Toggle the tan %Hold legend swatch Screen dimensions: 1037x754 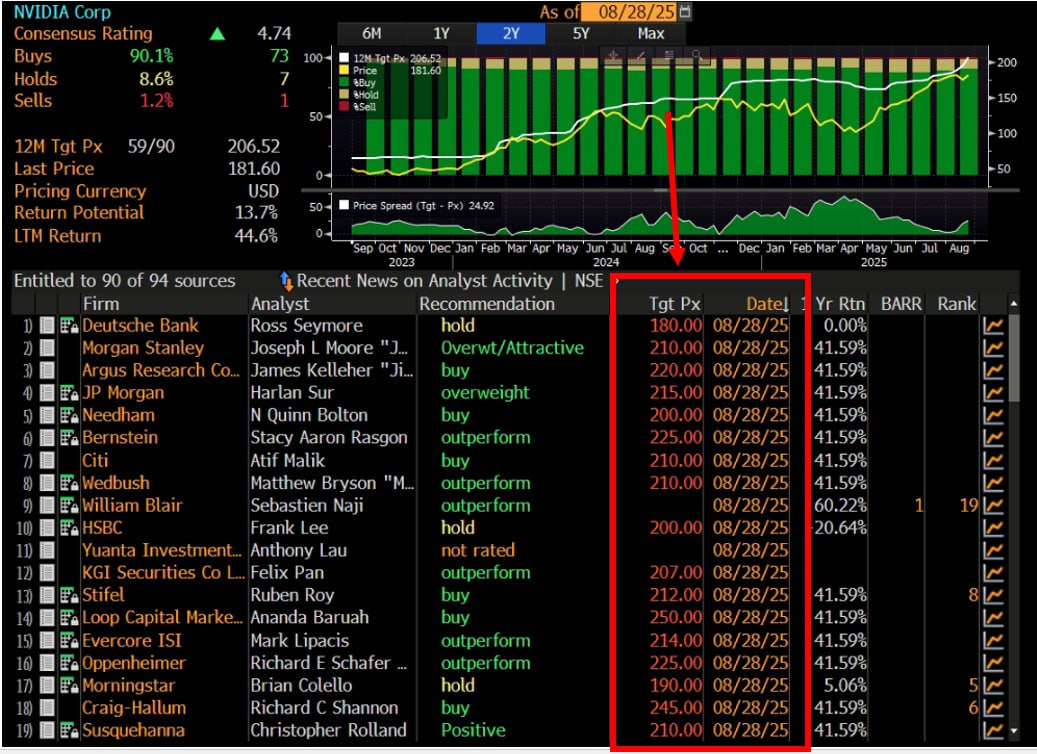(x=344, y=94)
